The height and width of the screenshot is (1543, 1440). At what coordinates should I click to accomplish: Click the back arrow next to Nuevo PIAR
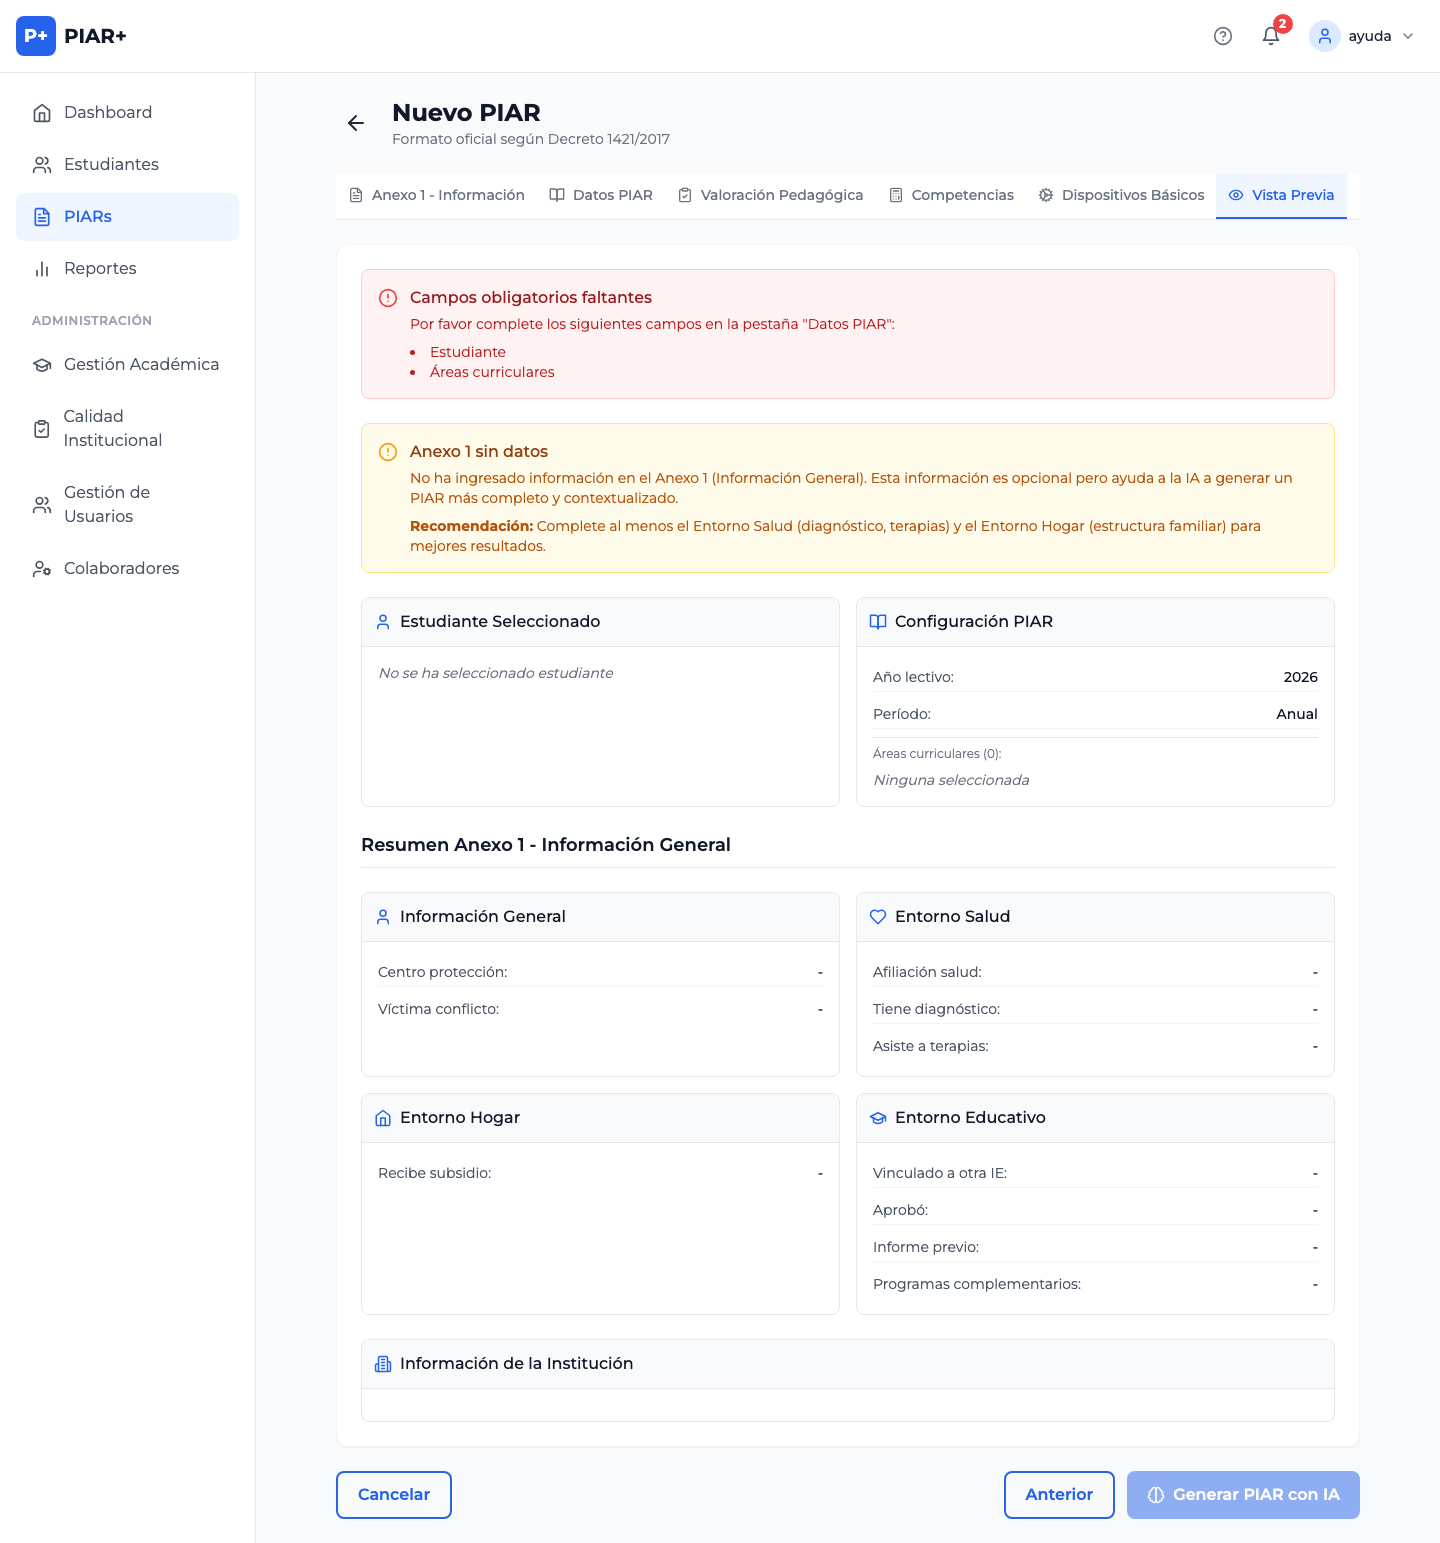coord(356,123)
